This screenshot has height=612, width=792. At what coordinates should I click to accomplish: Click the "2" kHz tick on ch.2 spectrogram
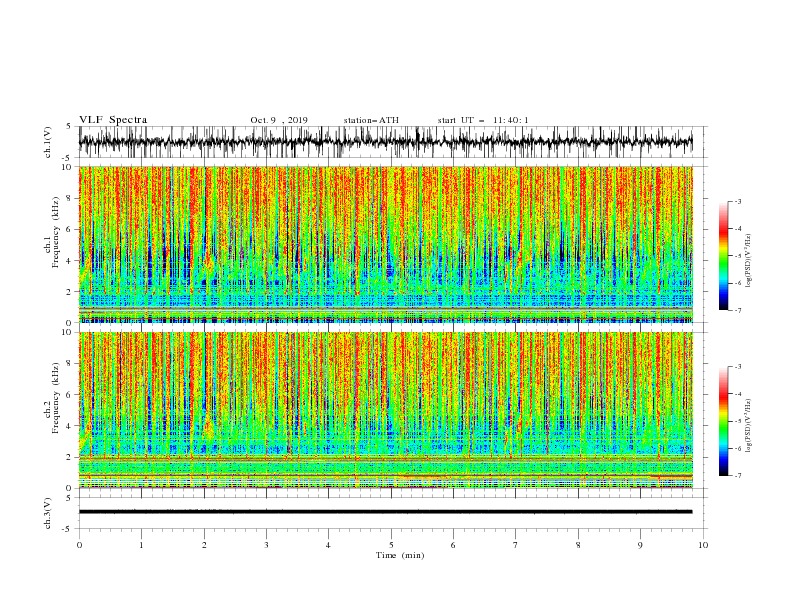70,457
